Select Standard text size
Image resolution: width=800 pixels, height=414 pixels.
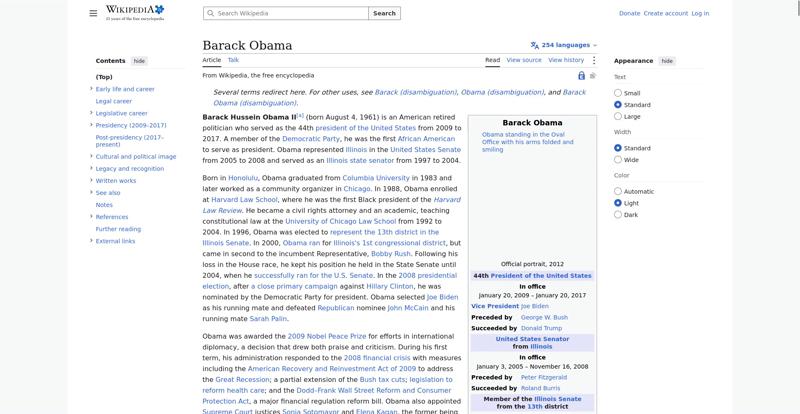(x=618, y=105)
